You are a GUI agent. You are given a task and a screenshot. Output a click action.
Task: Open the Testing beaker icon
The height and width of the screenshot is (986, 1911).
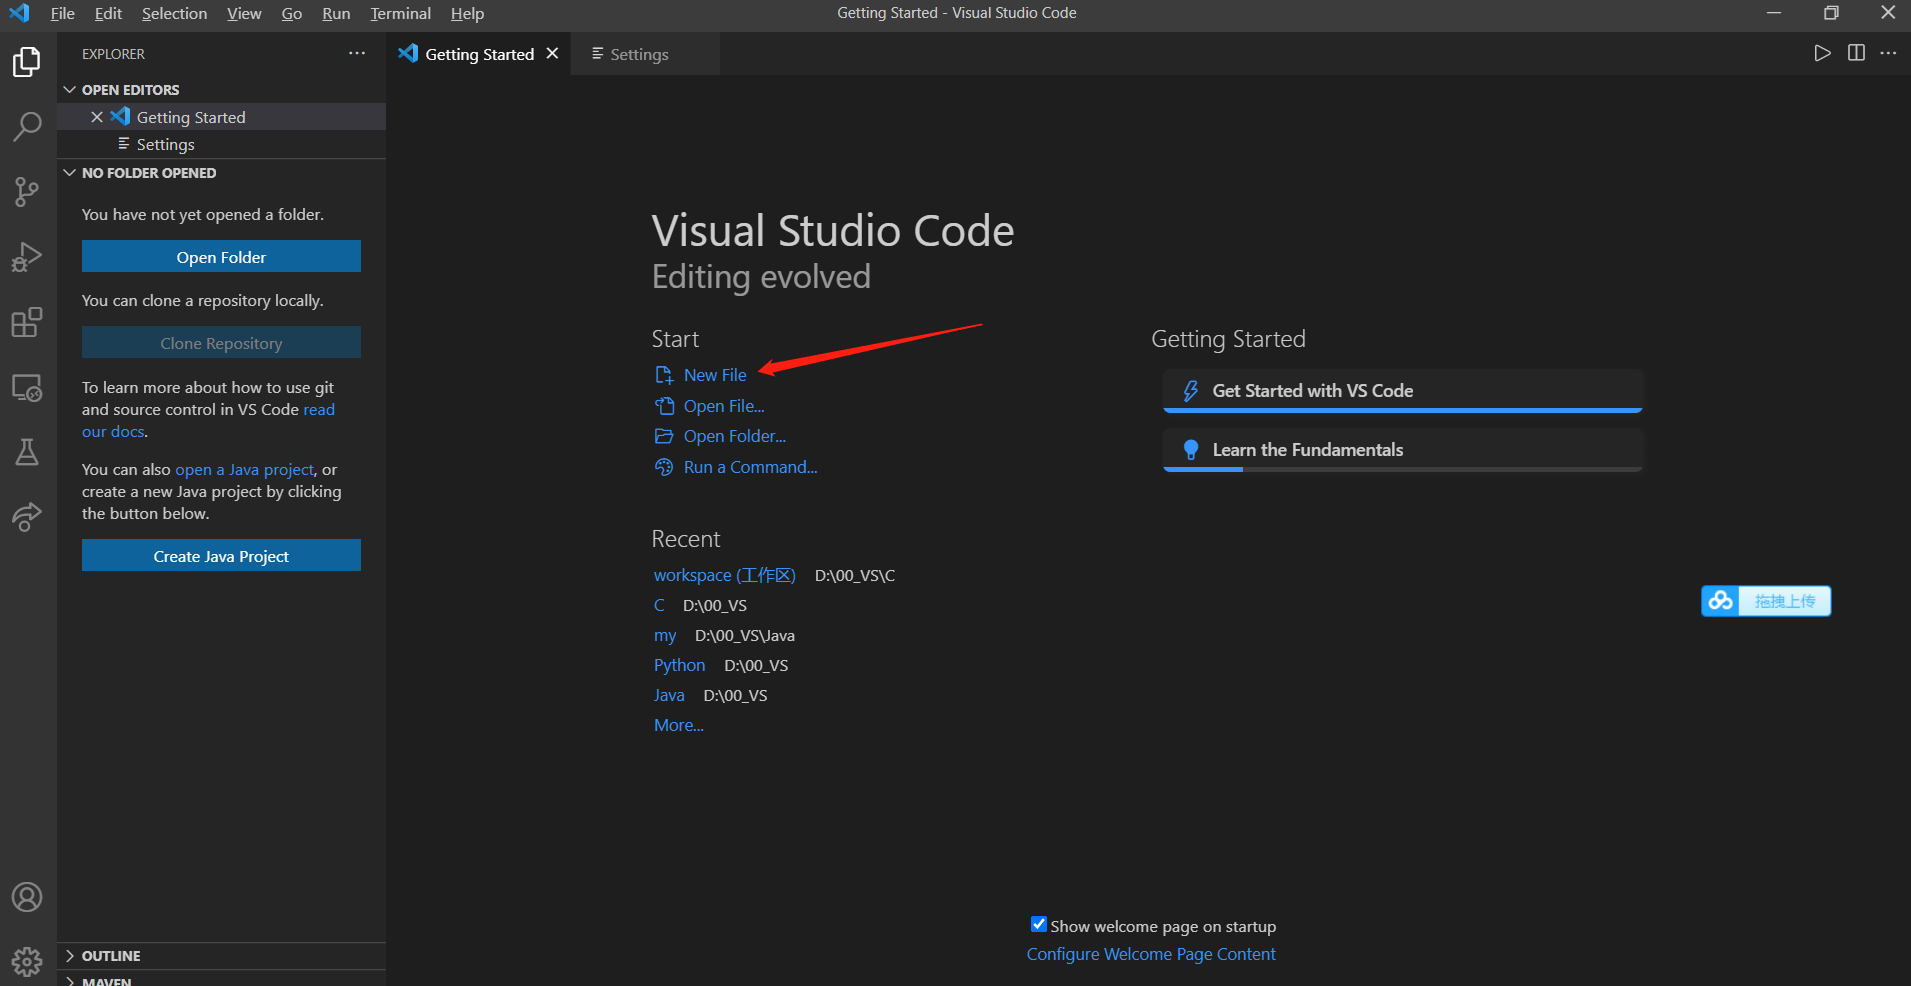(27, 452)
